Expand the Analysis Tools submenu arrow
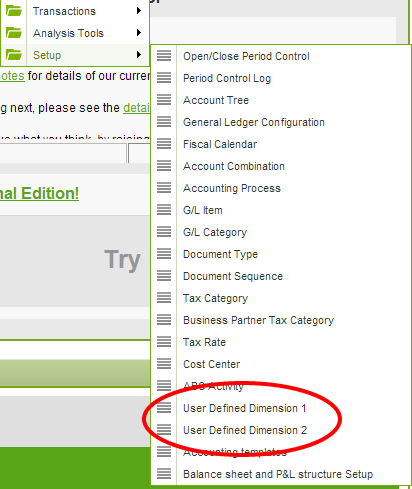 coord(139,33)
